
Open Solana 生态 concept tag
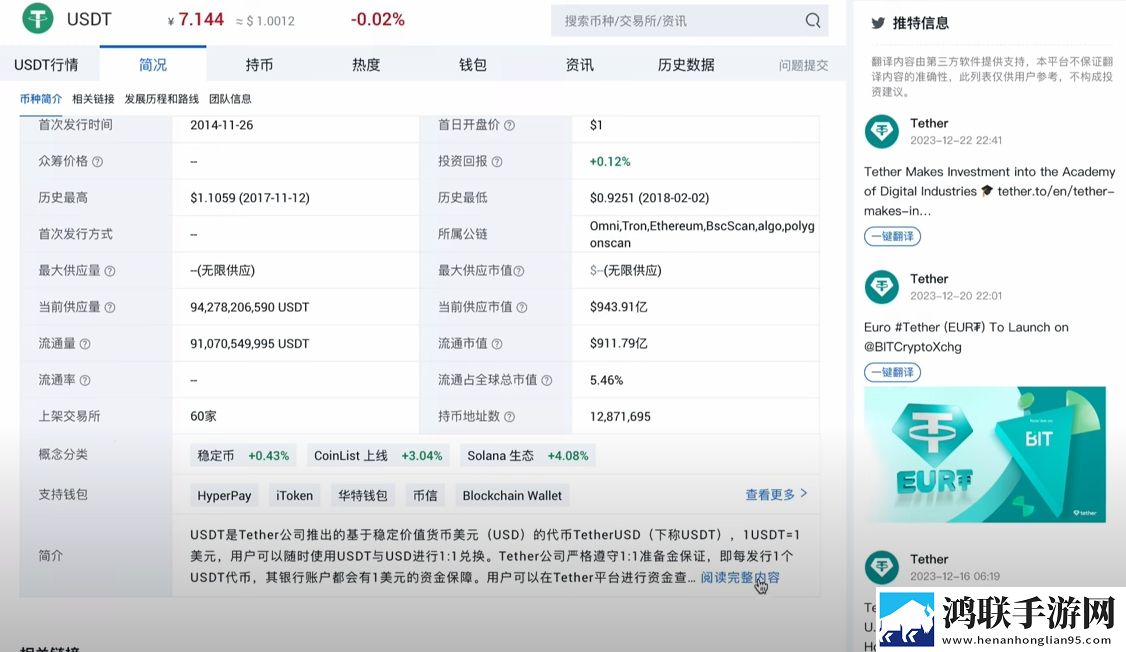528,455
